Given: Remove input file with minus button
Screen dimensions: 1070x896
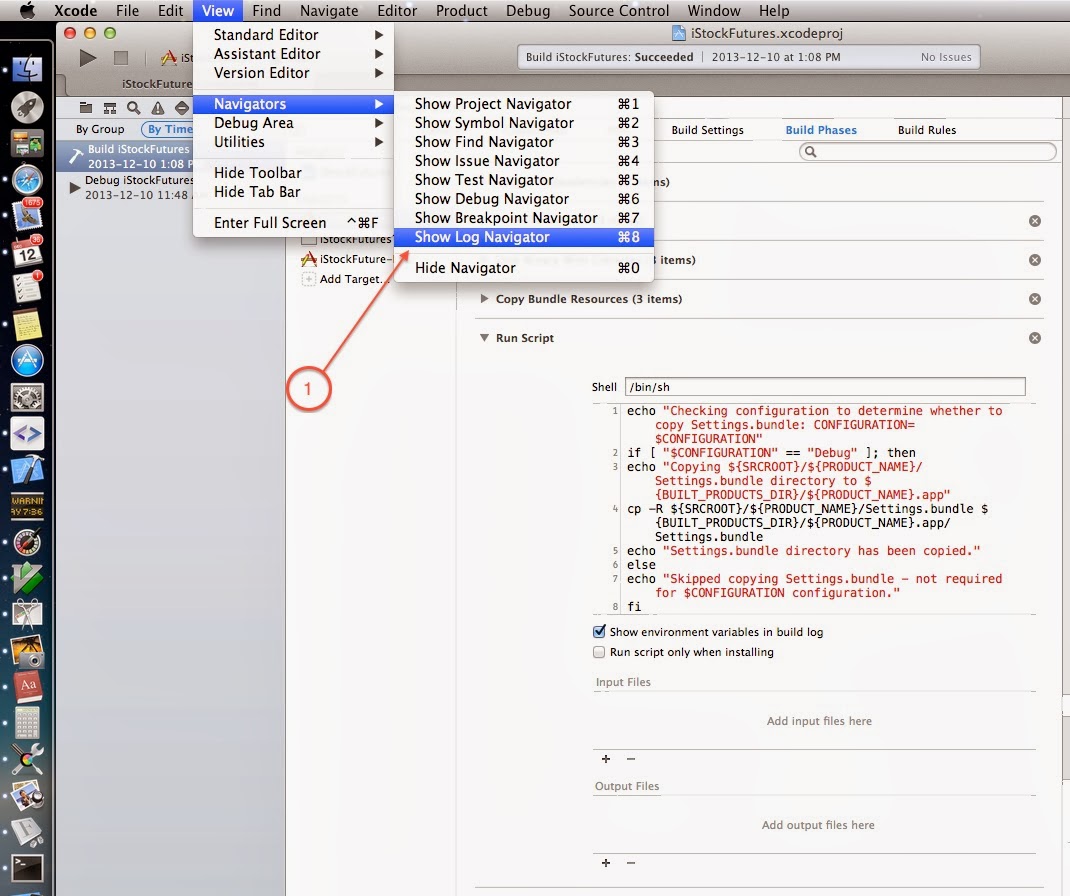Looking at the screenshot, I should [631, 759].
